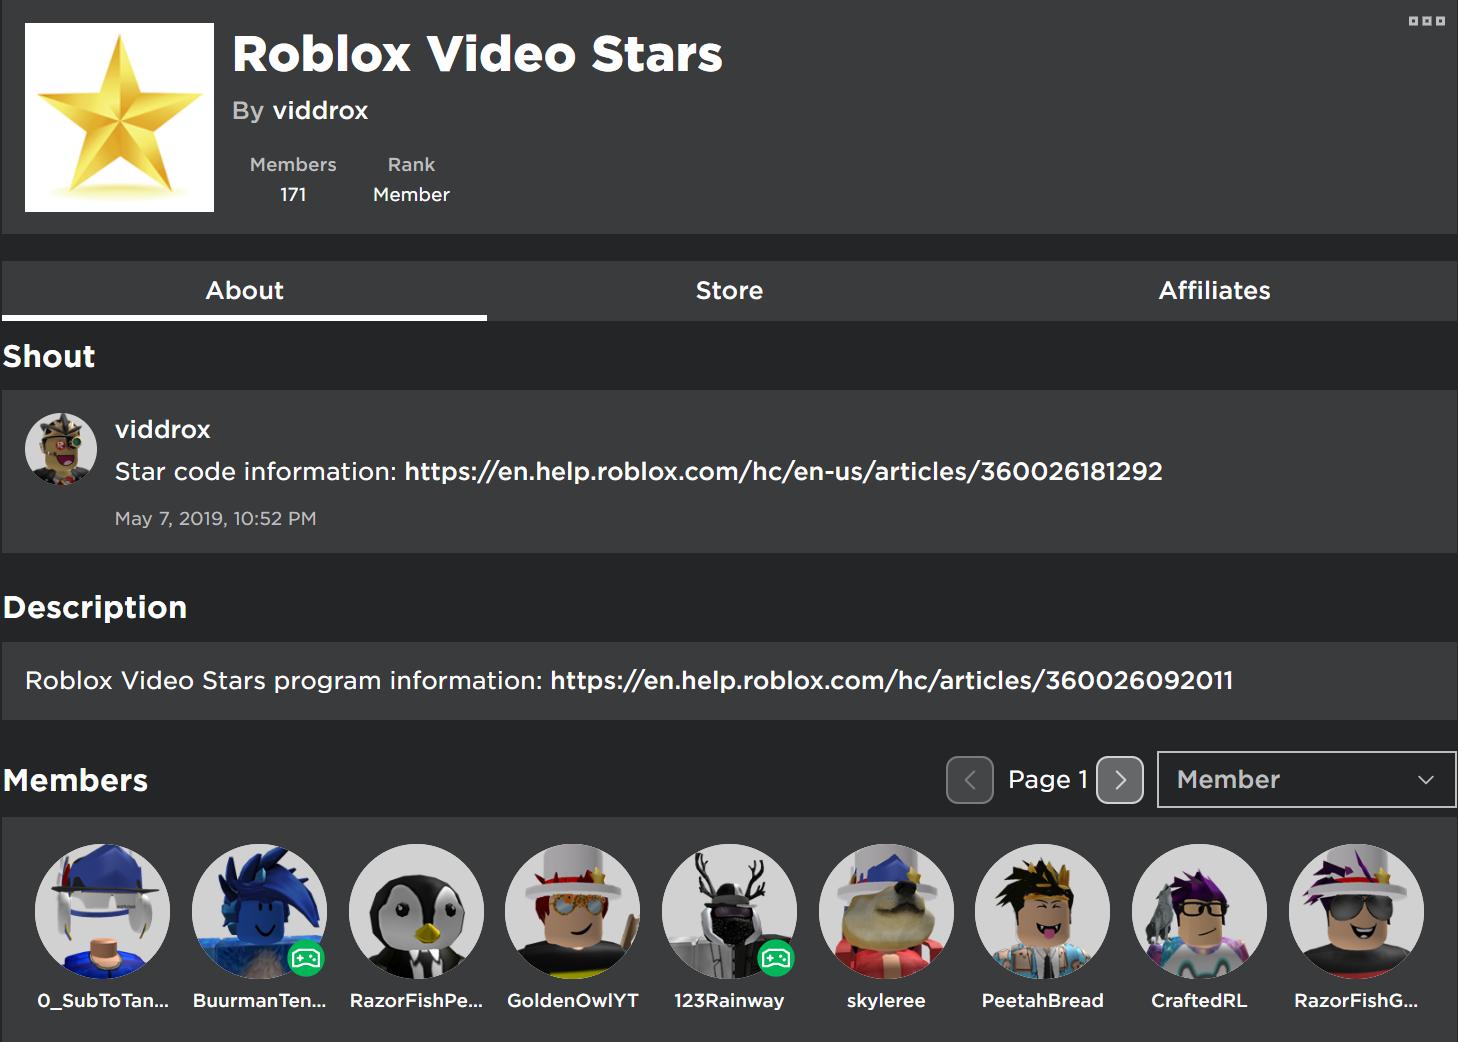This screenshot has height=1042, width=1458.
Task: Click the Rank value Member
Action: (x=411, y=195)
